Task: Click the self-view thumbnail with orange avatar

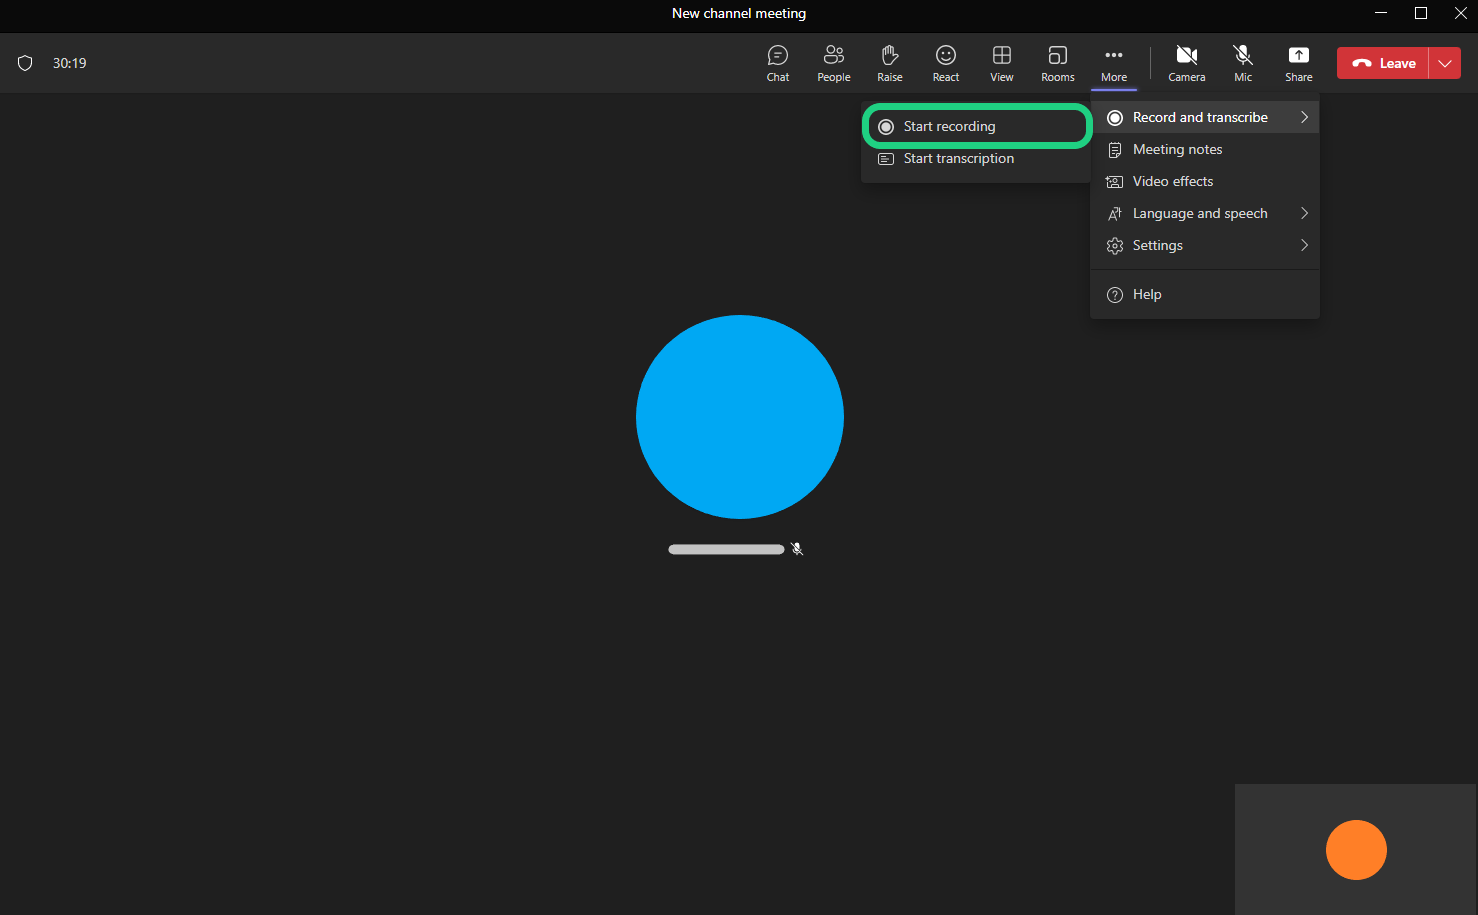Action: coord(1355,849)
